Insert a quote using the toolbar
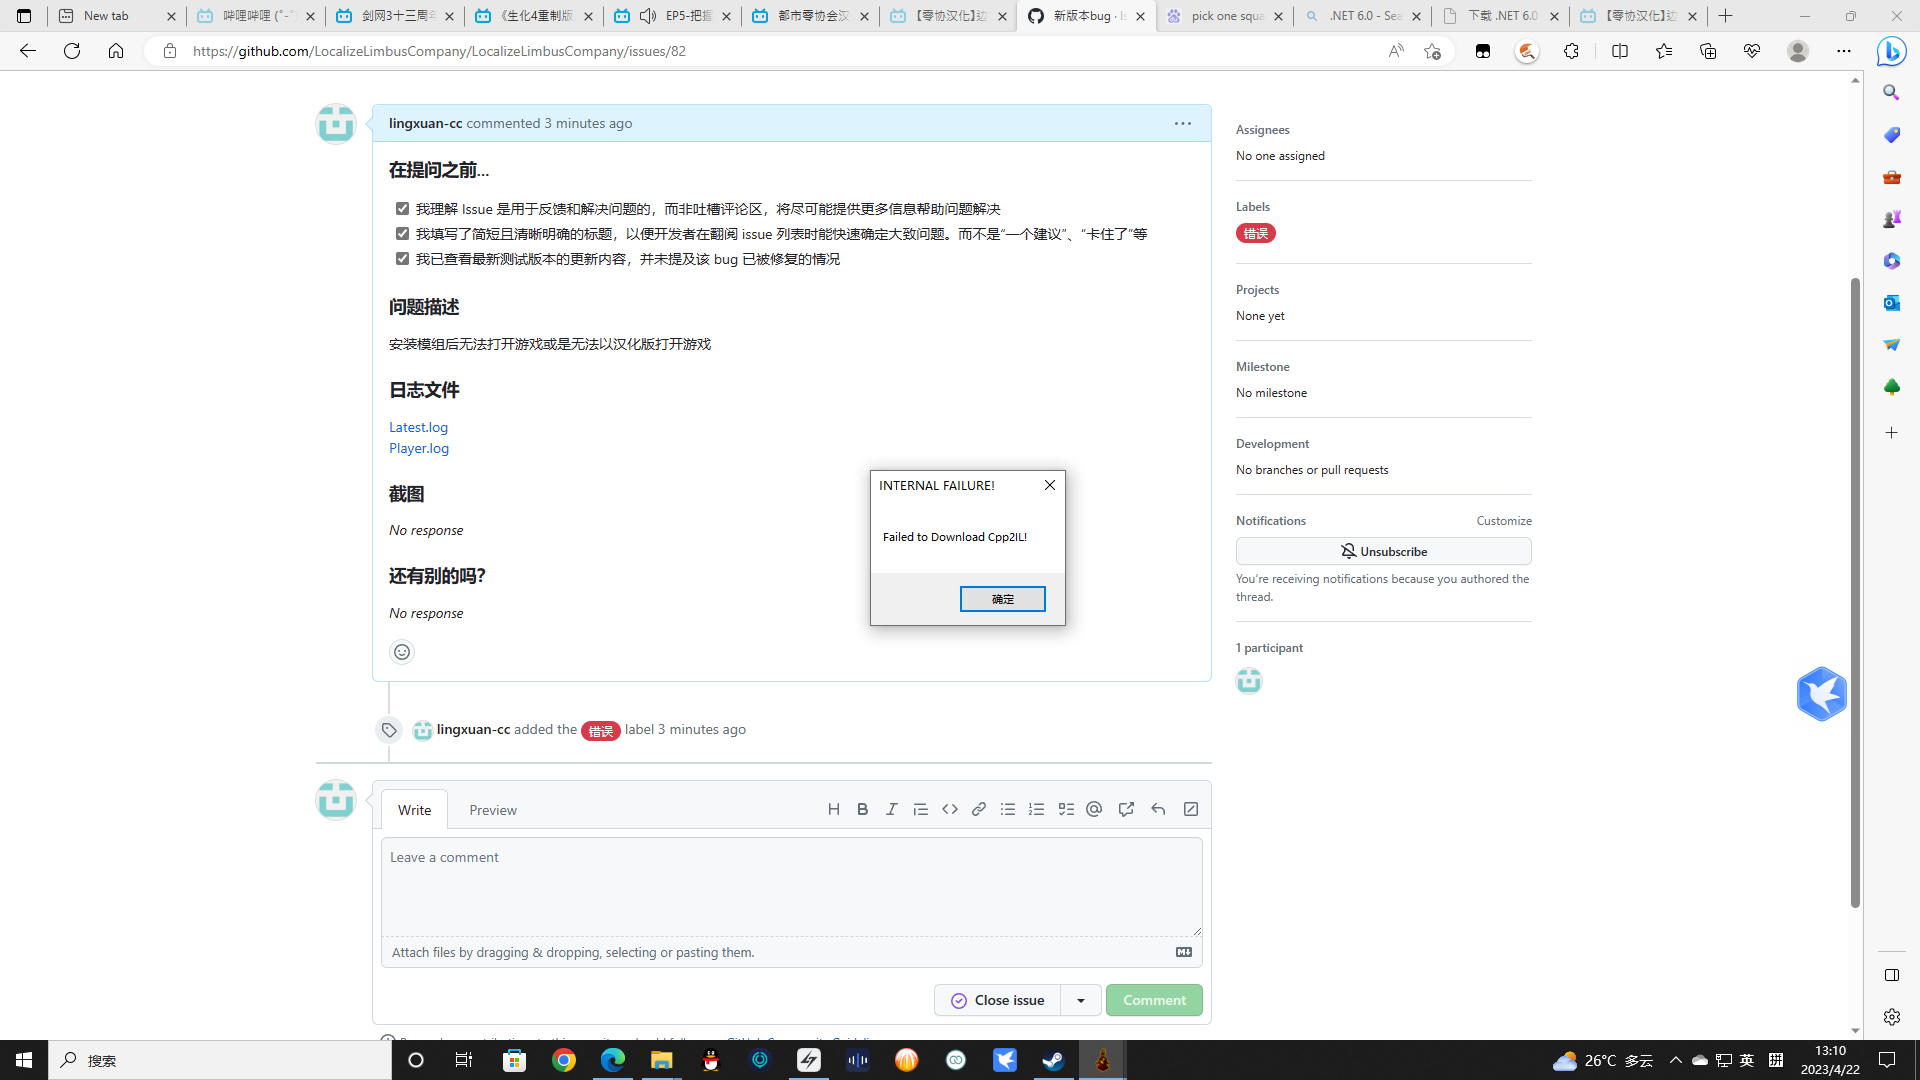Viewport: 1920px width, 1080px height. [920, 808]
